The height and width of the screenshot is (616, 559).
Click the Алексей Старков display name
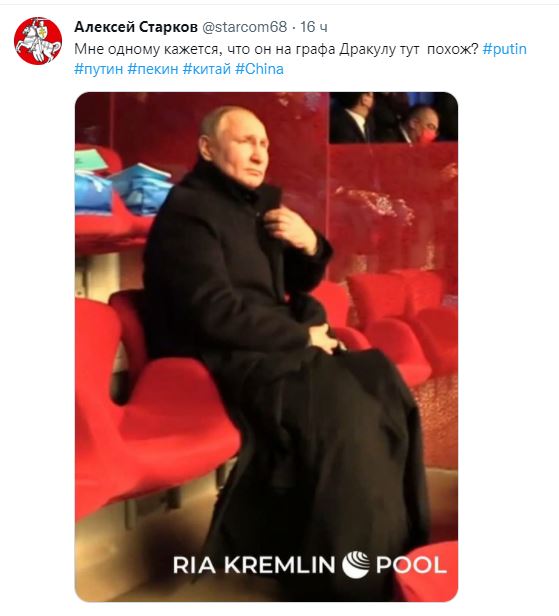click(136, 27)
